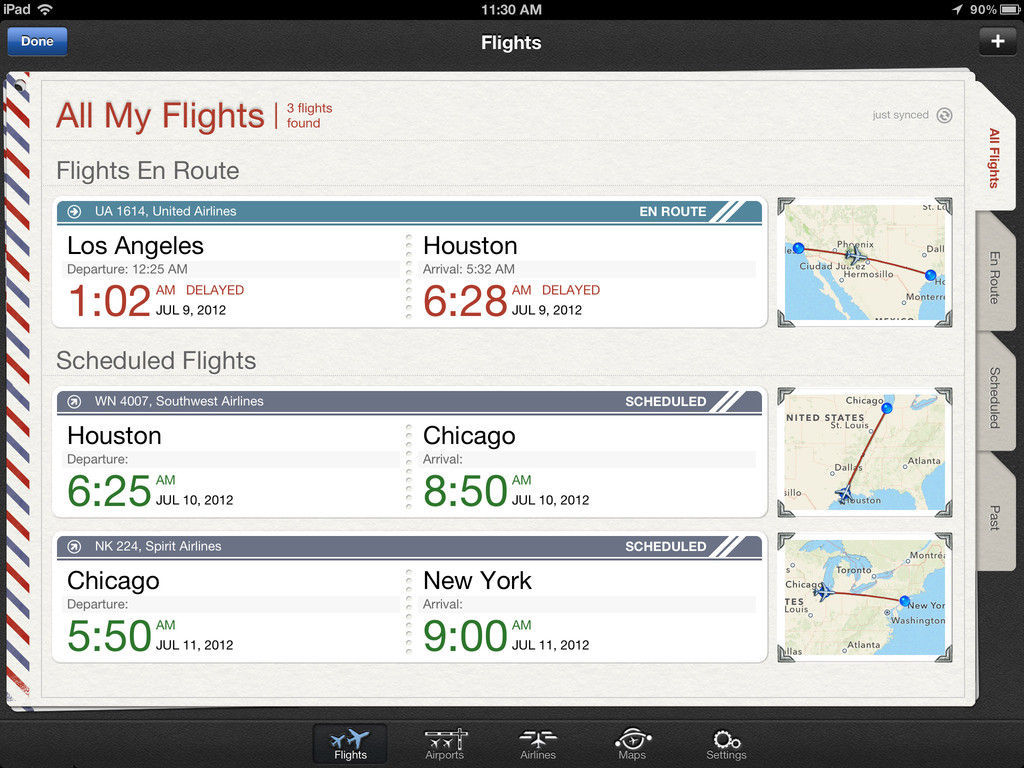Switch to the Past side tab
Image resolution: width=1024 pixels, height=768 pixels.
[x=995, y=517]
